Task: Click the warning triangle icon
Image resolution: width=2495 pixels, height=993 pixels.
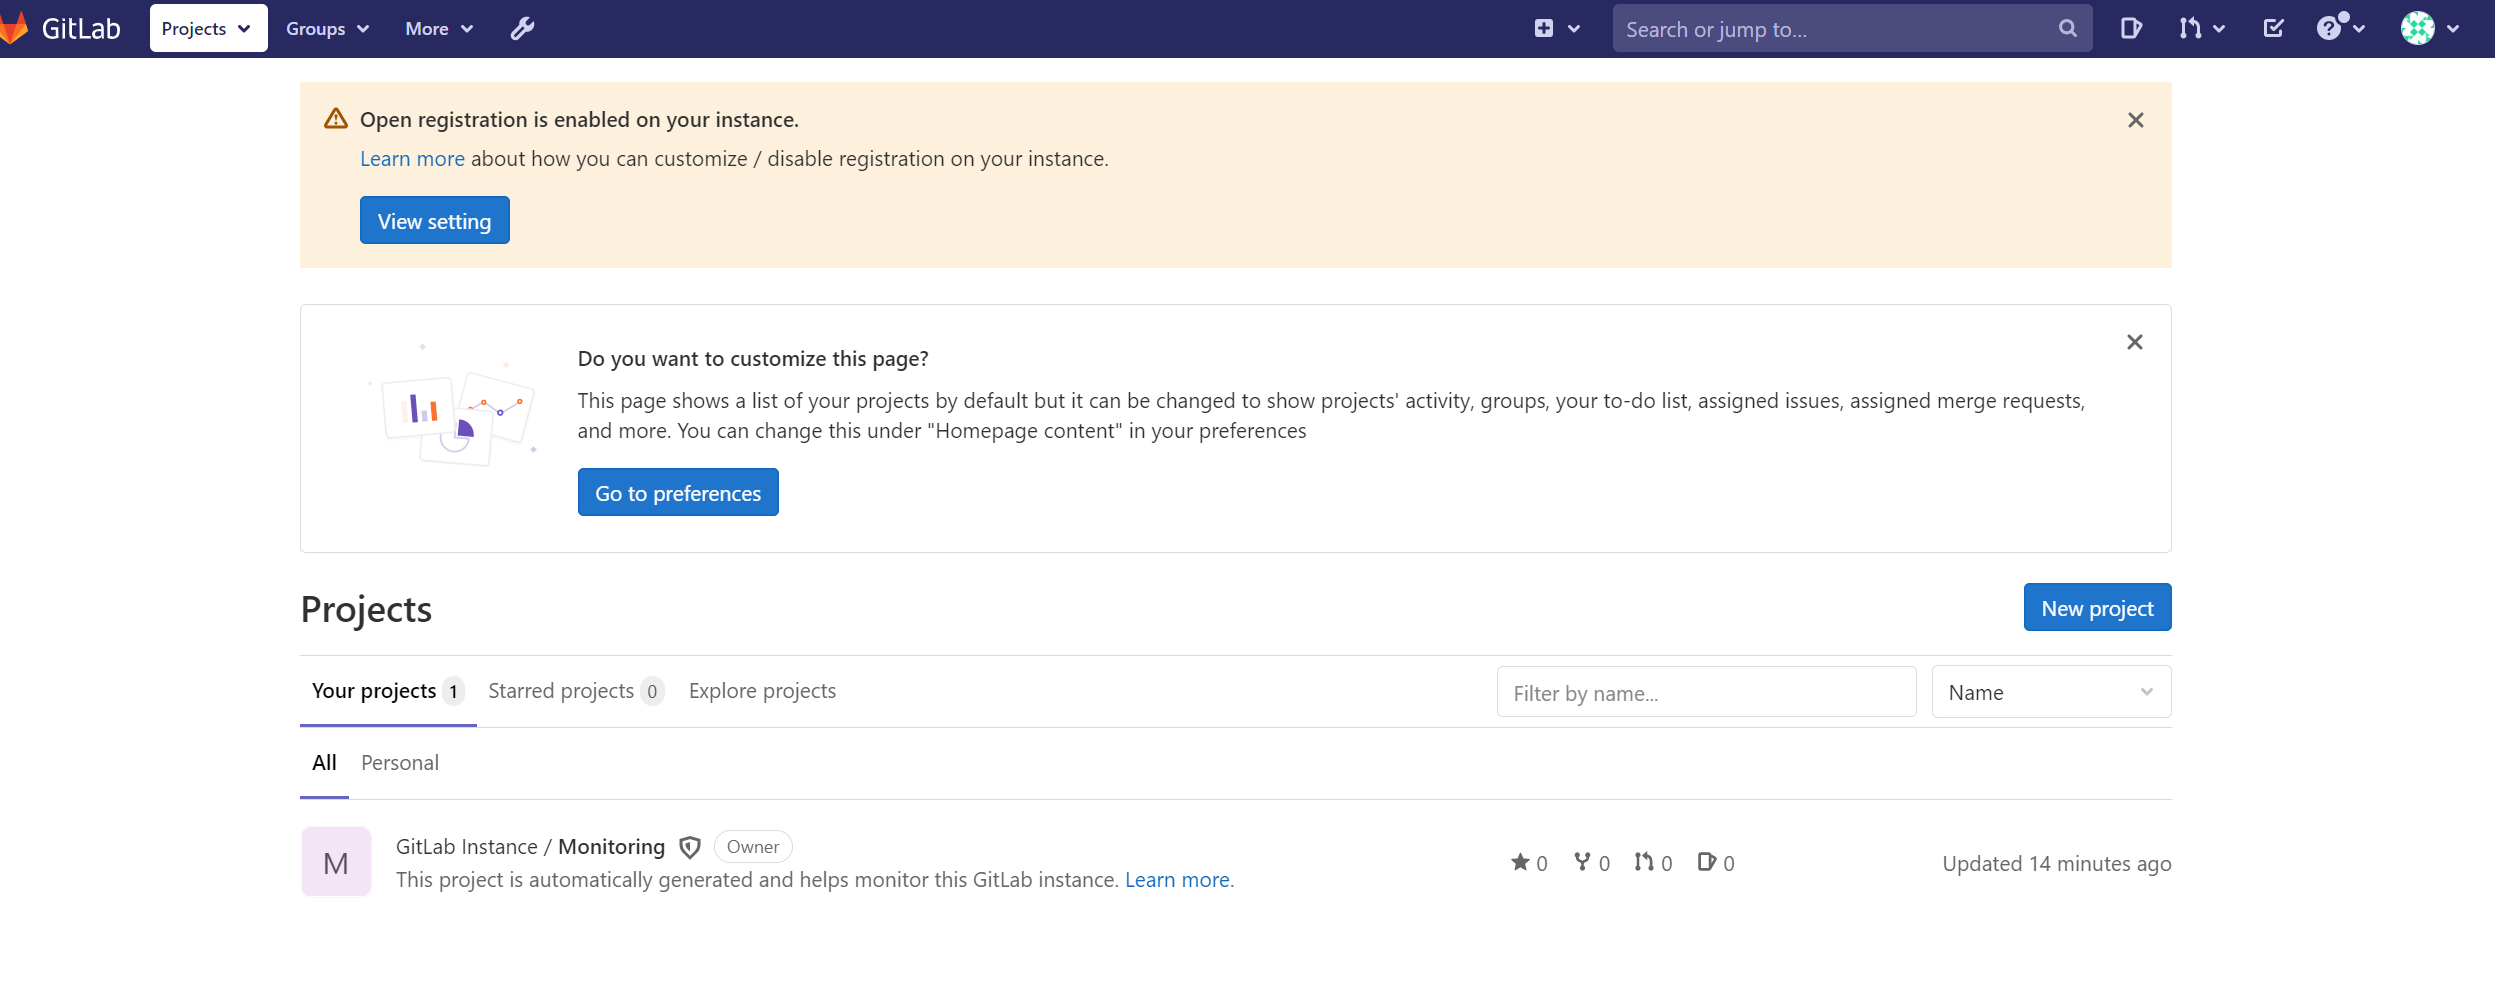Action: tap(336, 119)
